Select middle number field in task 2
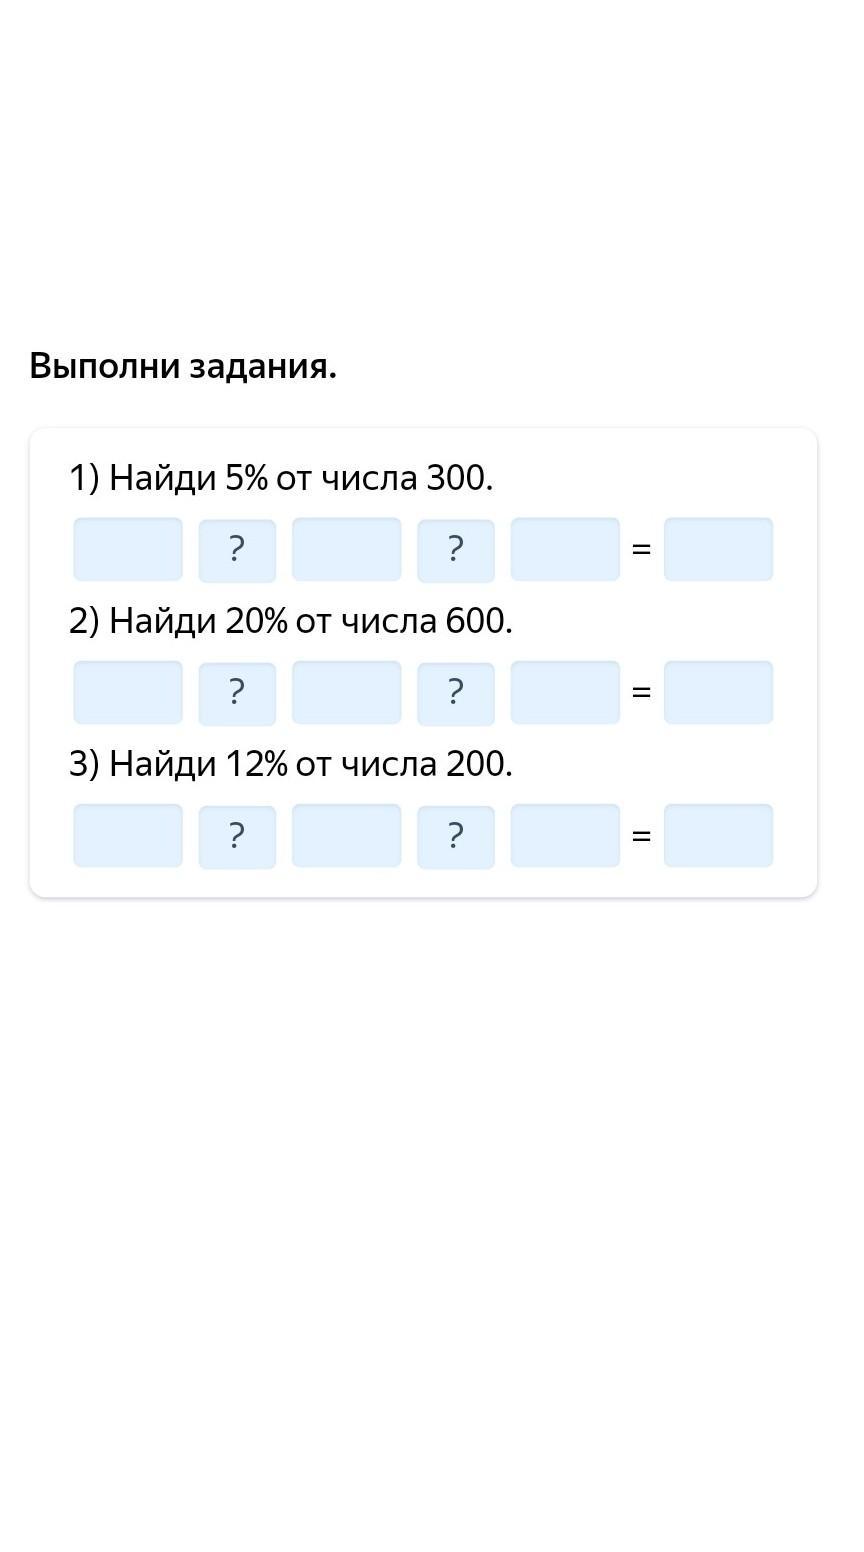Viewport: 864px width, 1552px height. (x=346, y=692)
